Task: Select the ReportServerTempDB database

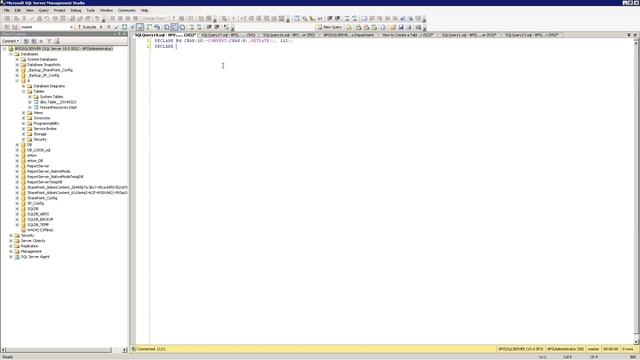Action: click(44, 182)
